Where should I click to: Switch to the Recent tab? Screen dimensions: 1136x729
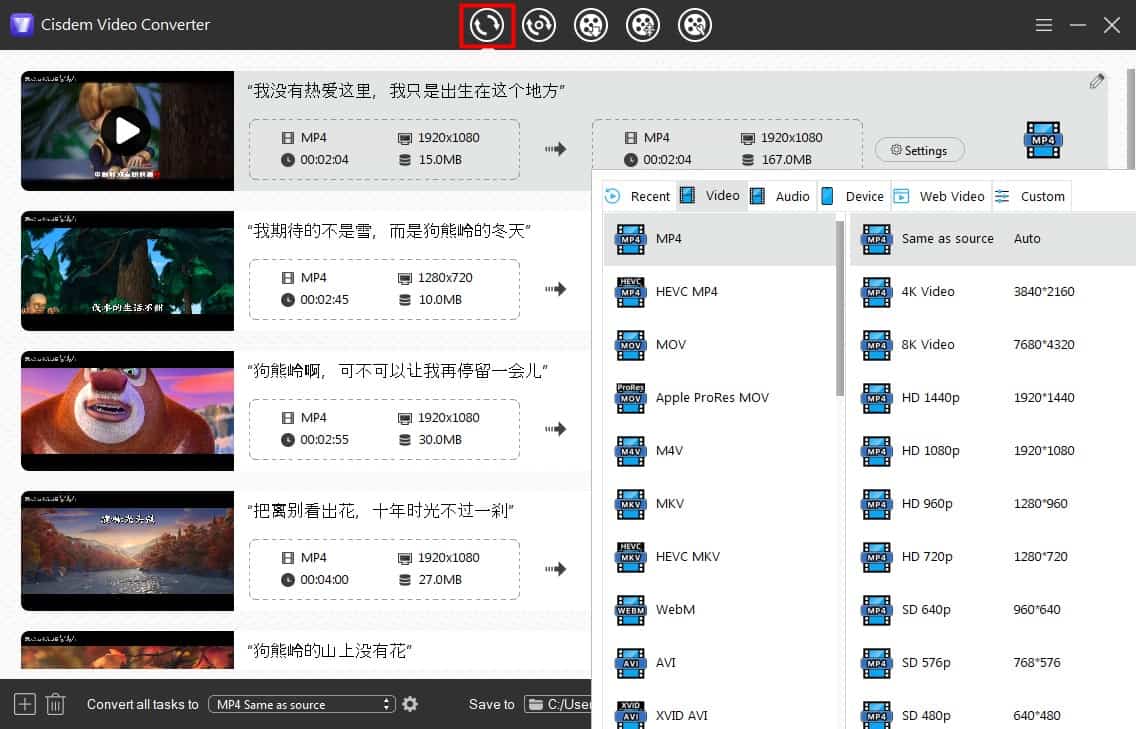[638, 196]
